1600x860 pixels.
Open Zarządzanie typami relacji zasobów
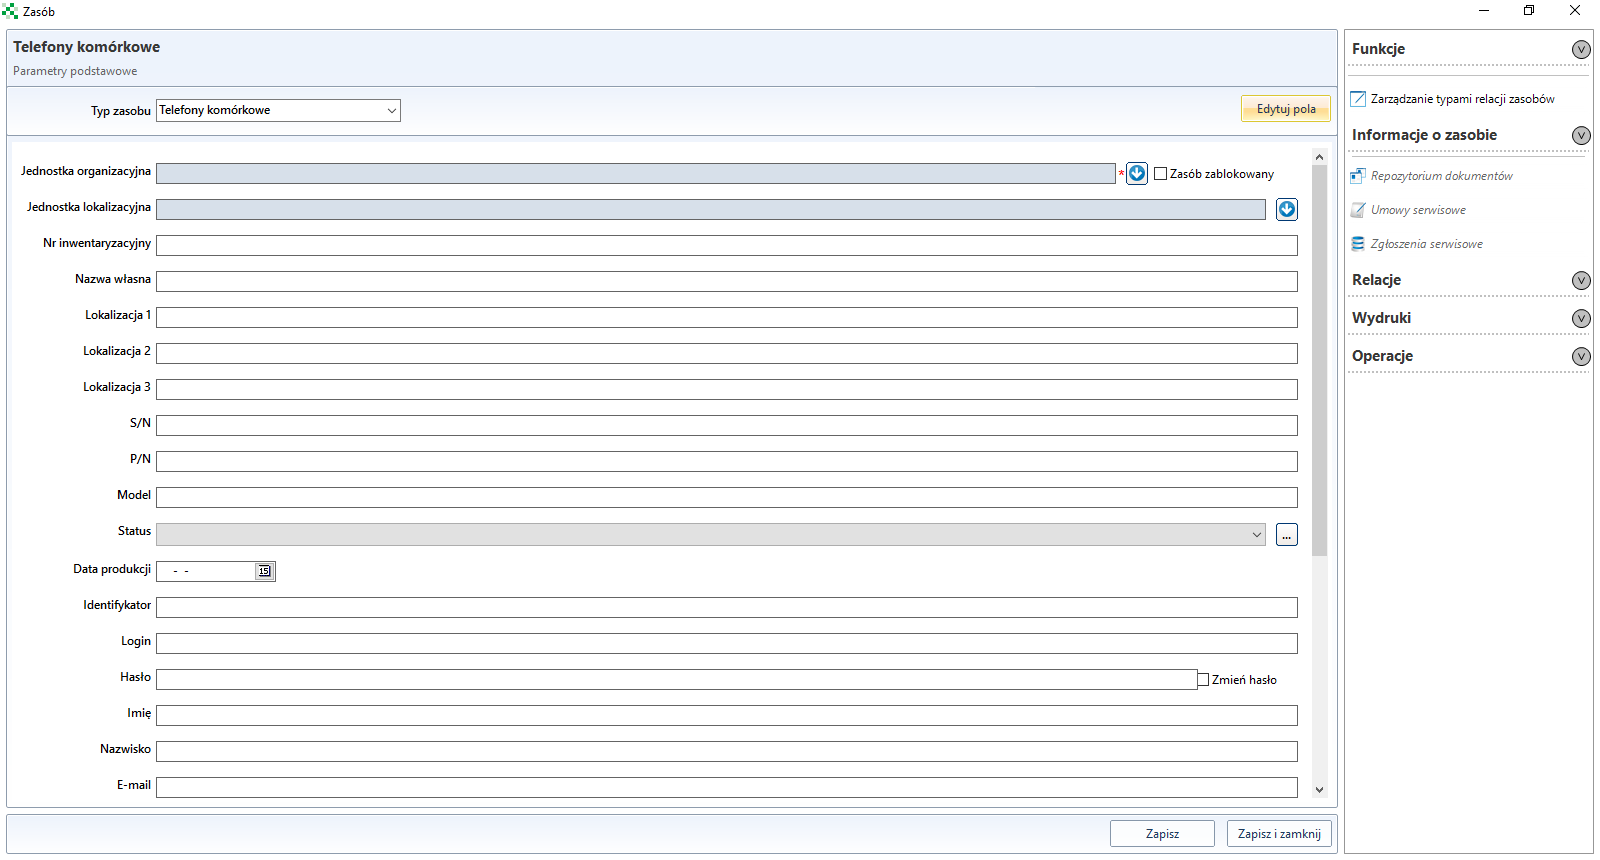click(x=1461, y=99)
